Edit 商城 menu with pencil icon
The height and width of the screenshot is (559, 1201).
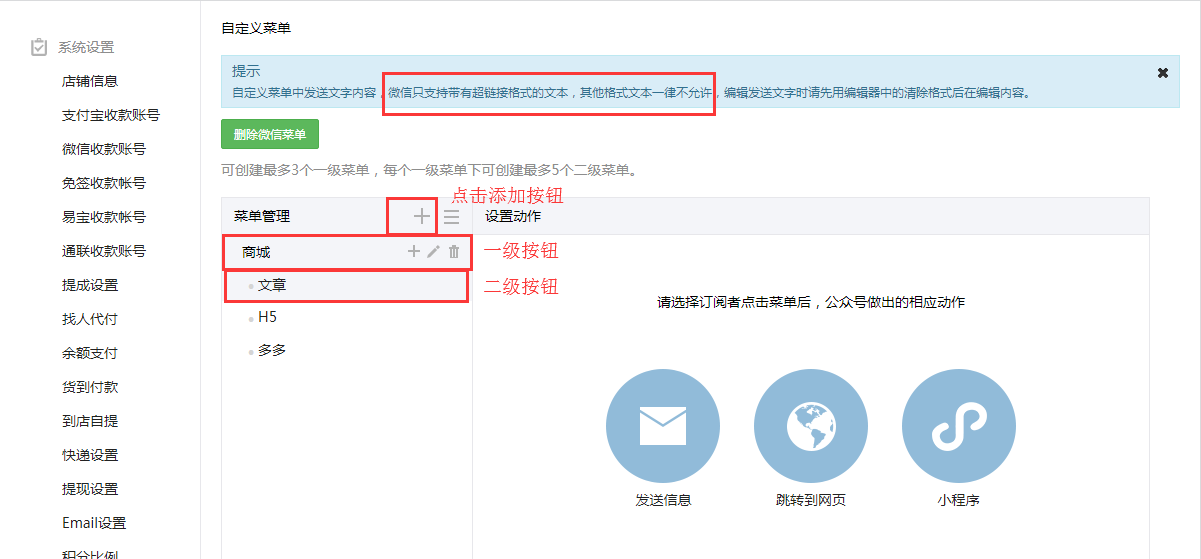click(x=433, y=252)
